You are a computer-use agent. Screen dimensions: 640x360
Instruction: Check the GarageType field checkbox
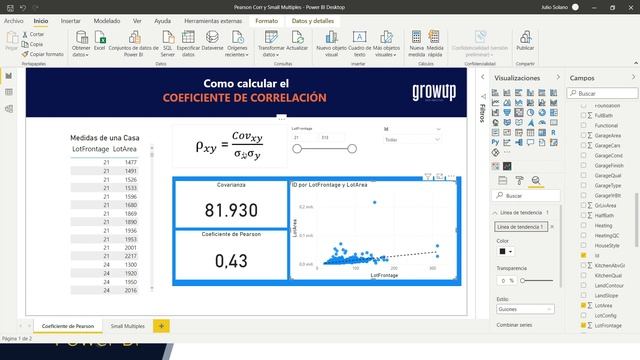[x=583, y=185]
